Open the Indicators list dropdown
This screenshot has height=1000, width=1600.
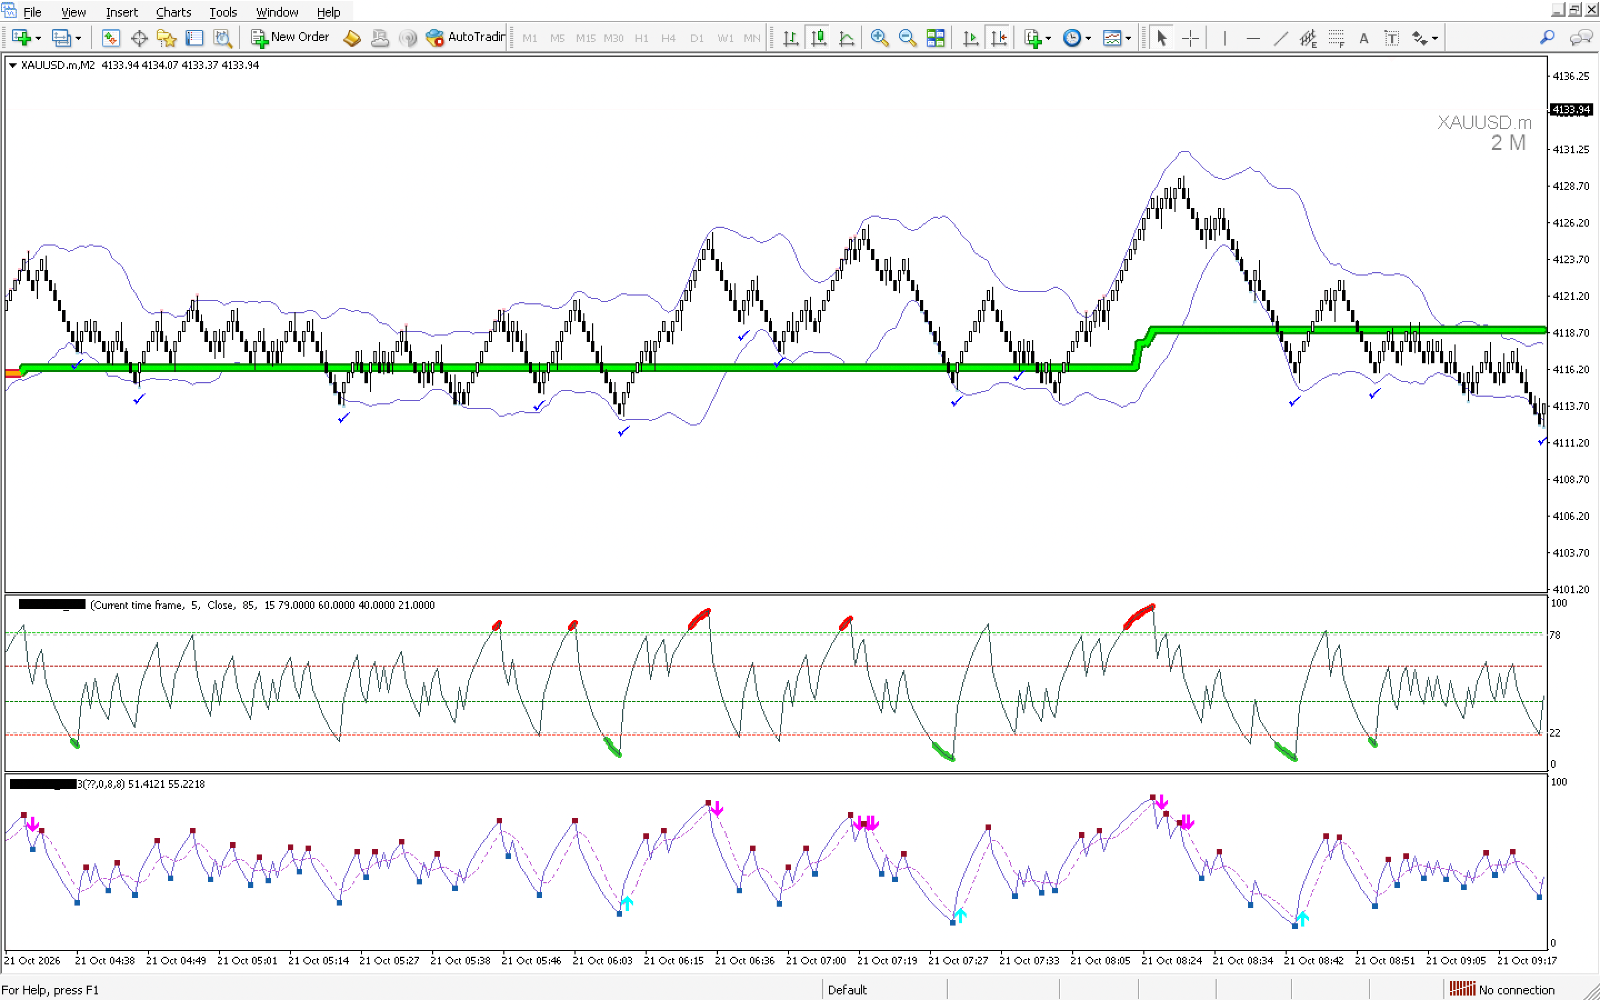1038,38
